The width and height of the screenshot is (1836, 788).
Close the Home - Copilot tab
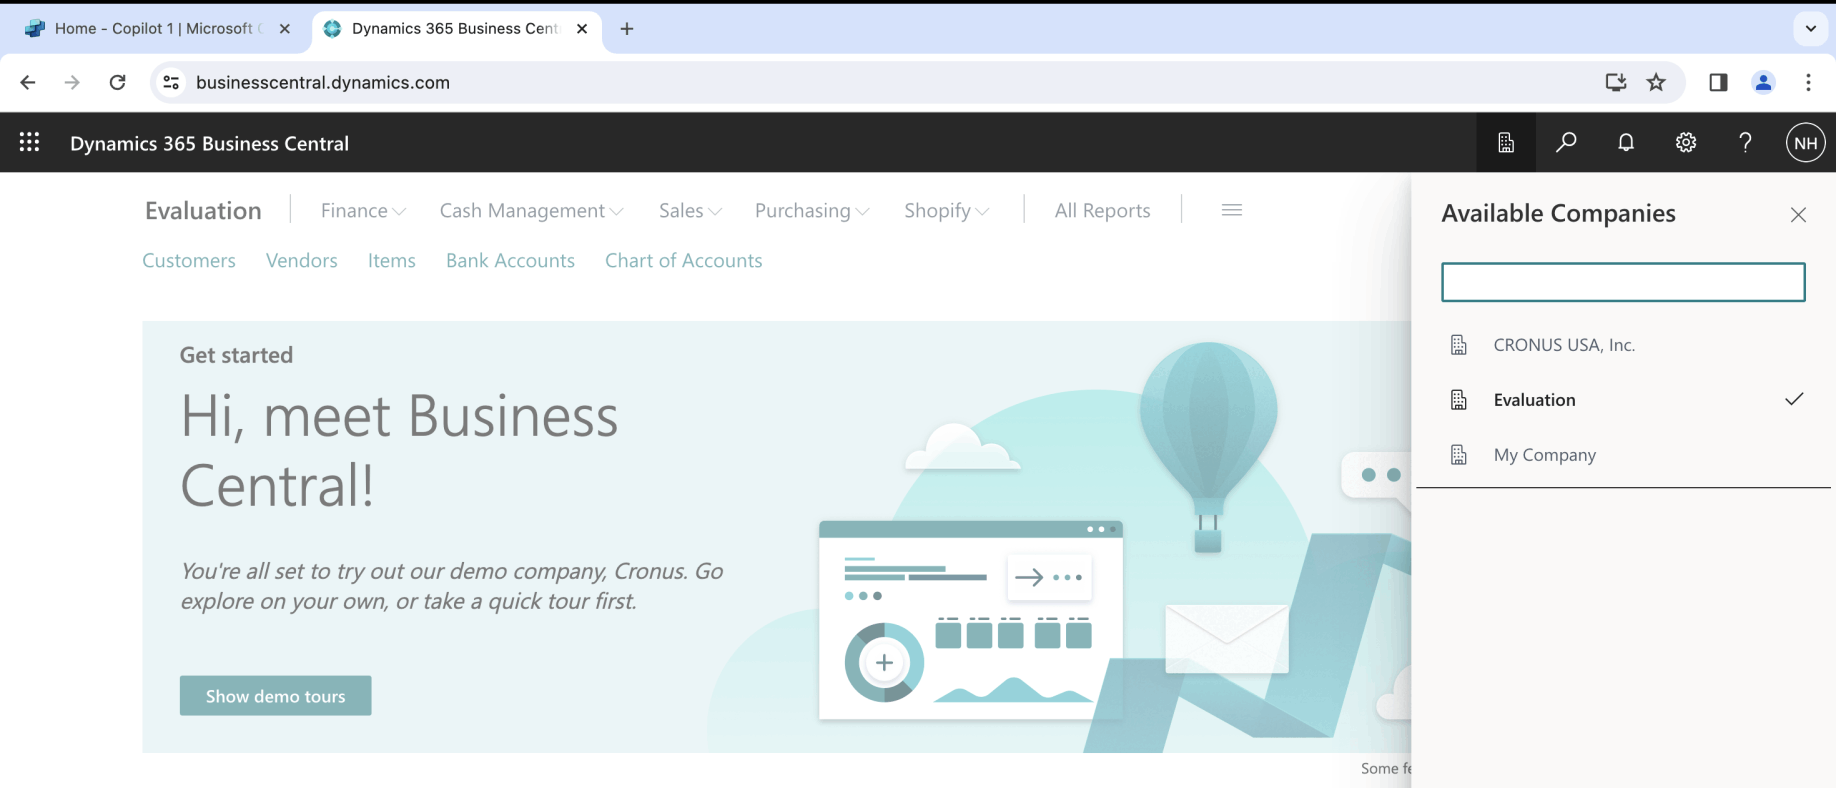285,29
